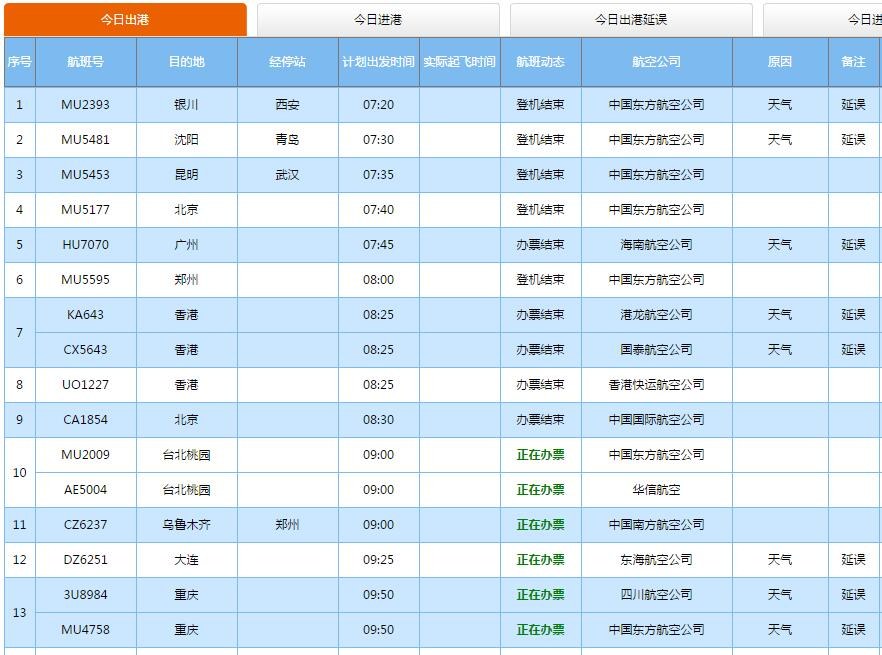The image size is (882, 655).
Task: Select flight number MU4758
Action: (x=86, y=630)
